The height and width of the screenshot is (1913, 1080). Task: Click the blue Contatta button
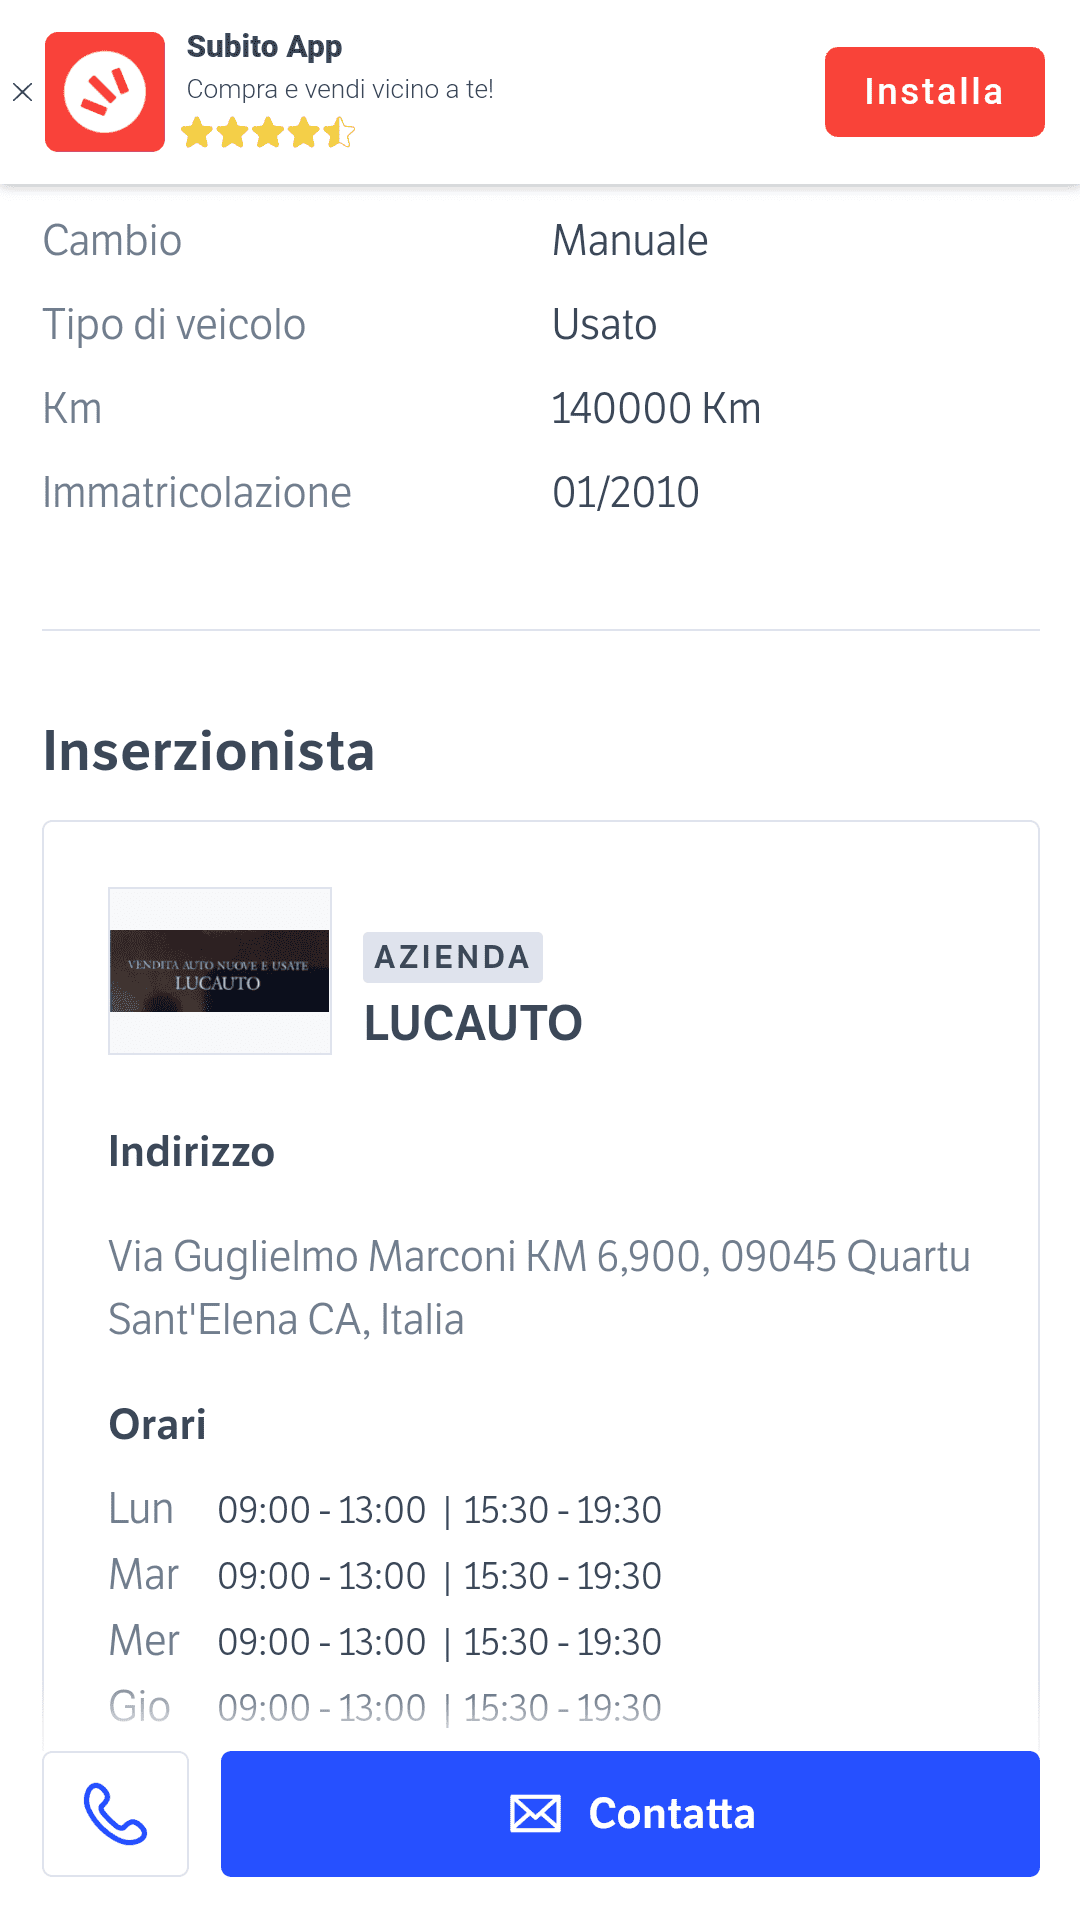[630, 1813]
